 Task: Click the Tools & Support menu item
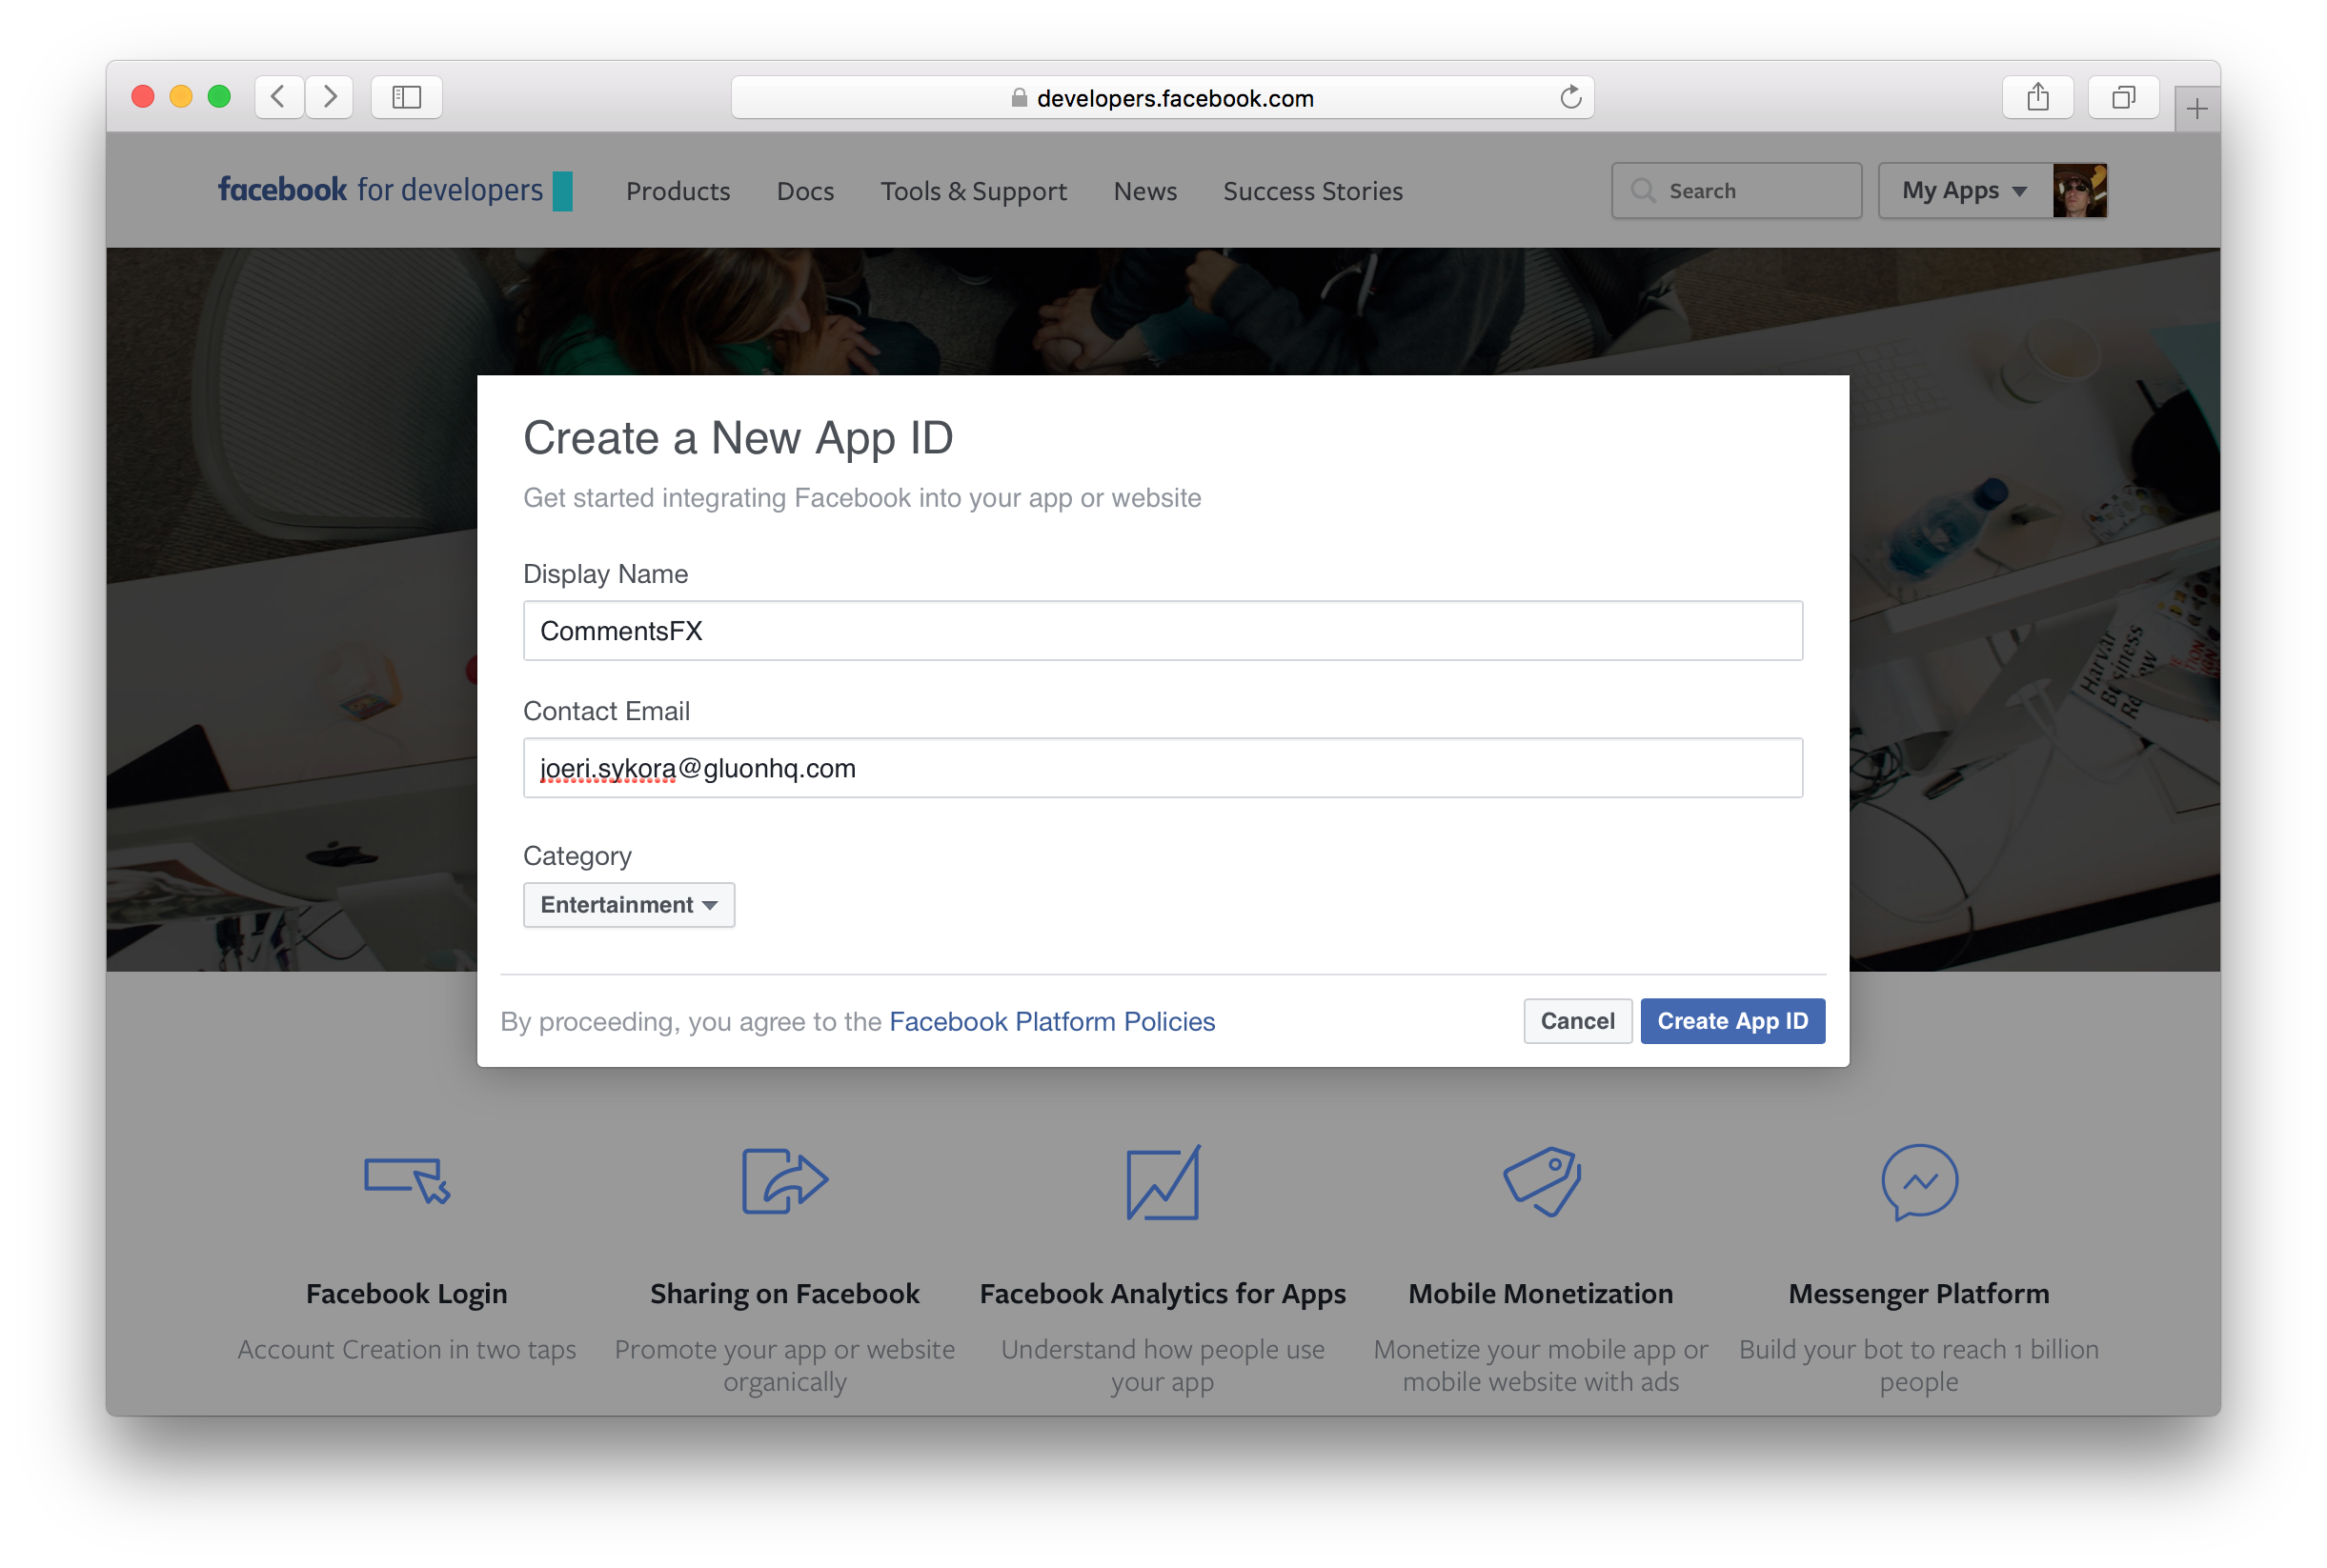973,191
